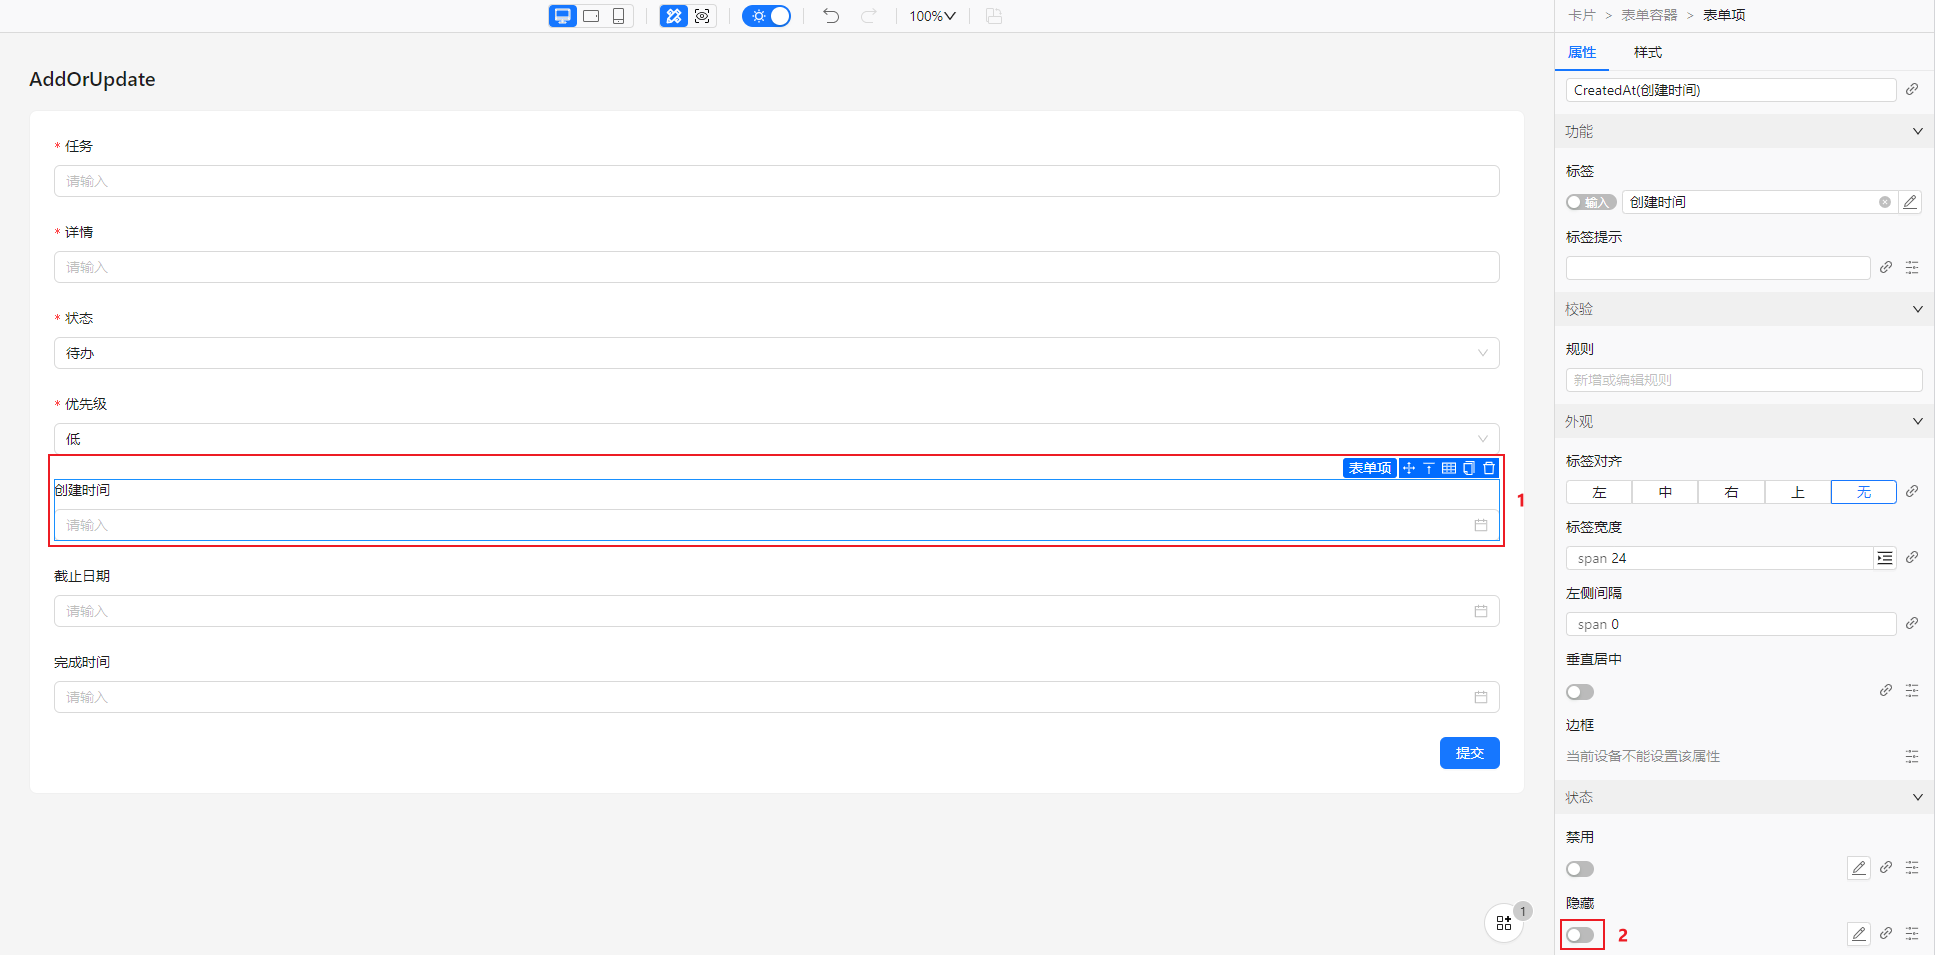The width and height of the screenshot is (1935, 955).
Task: Open calendar icon in 截止日期 field
Action: pyautogui.click(x=1480, y=611)
